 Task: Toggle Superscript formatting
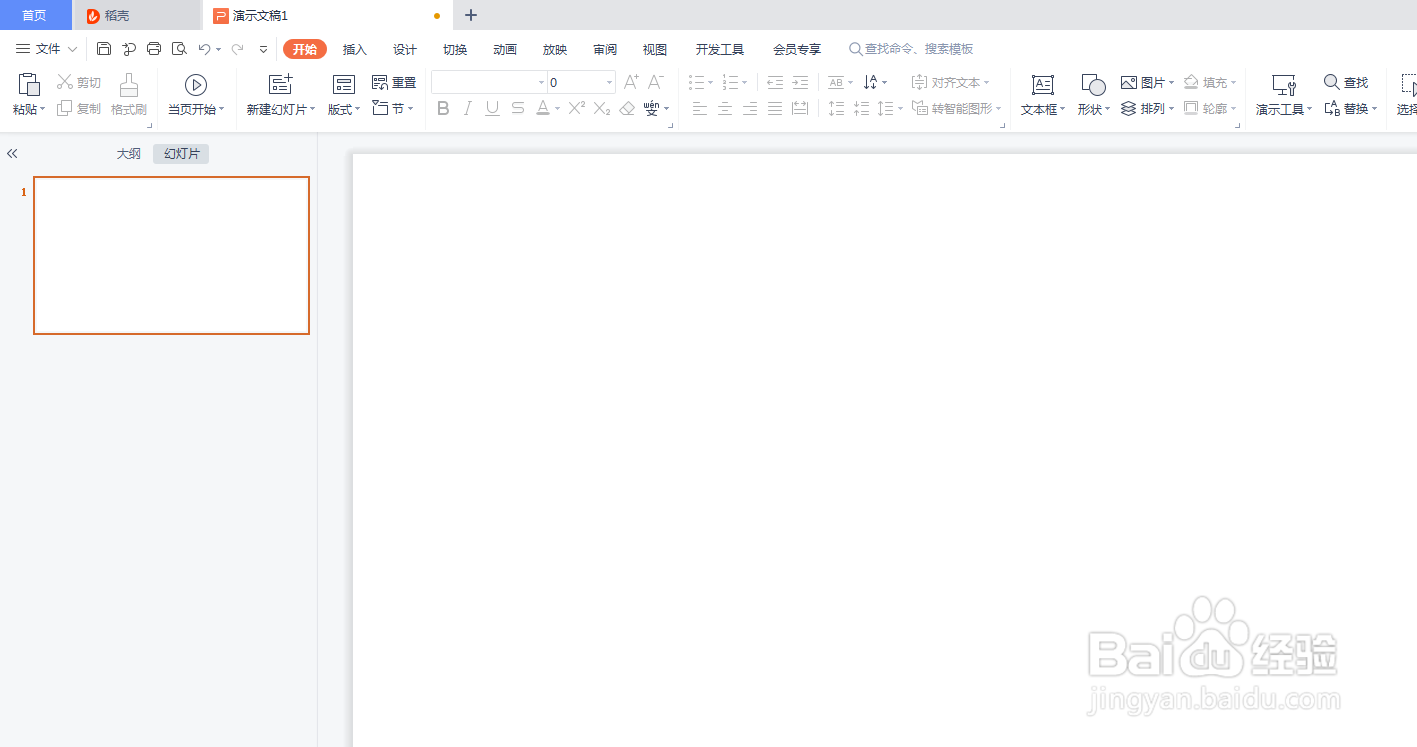click(x=576, y=108)
